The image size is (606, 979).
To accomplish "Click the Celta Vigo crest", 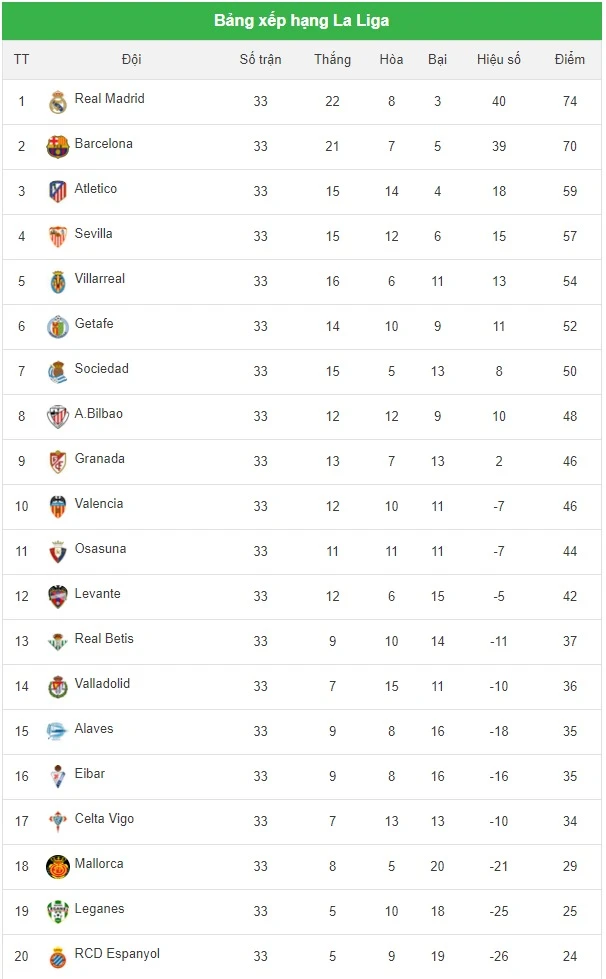I will click(x=57, y=822).
